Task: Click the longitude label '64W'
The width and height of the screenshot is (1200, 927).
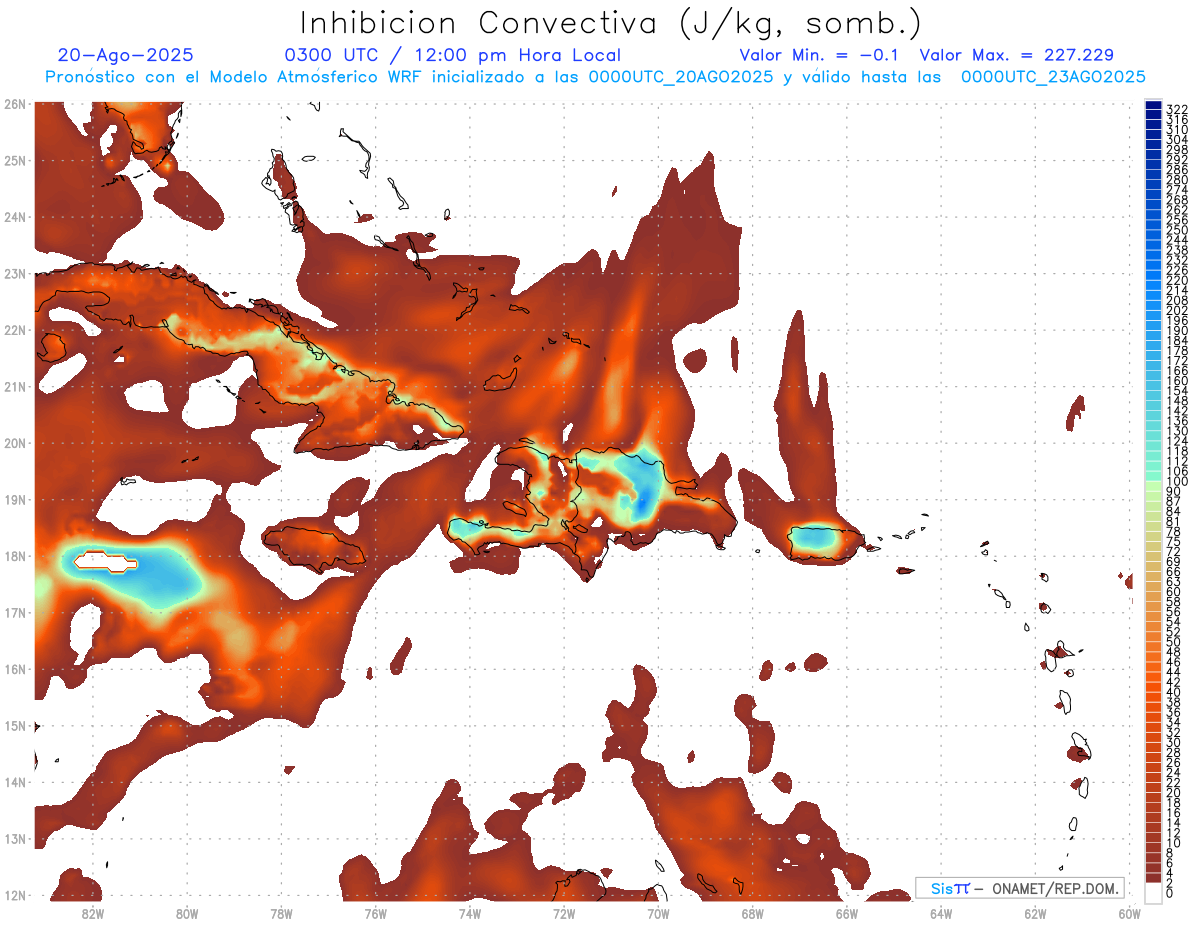Action: tap(941, 913)
